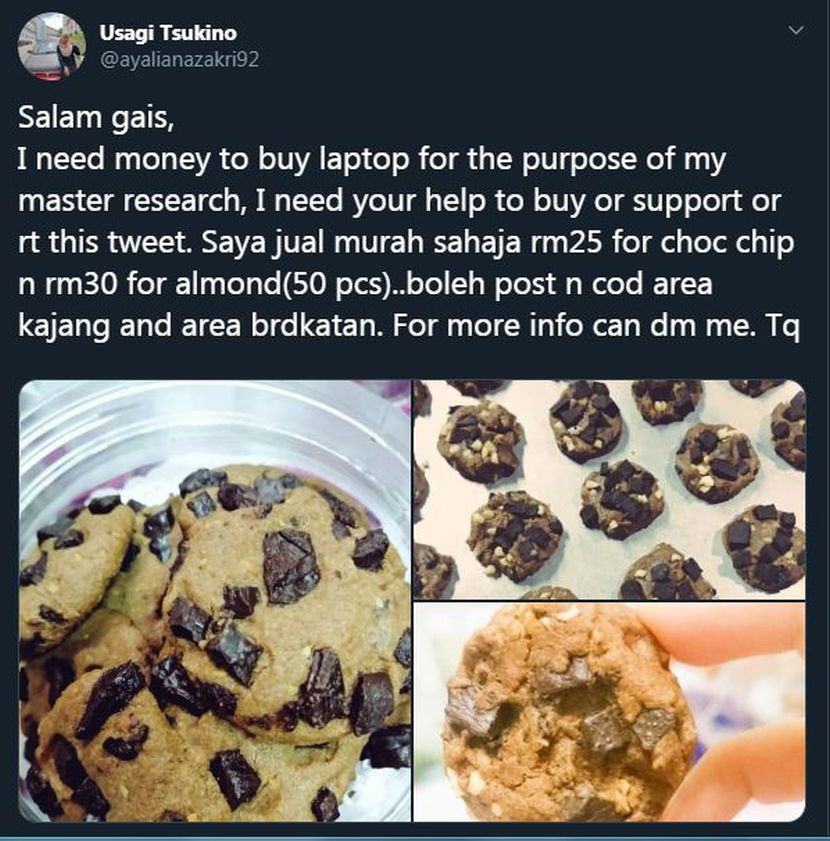
Task: Open the Usagi Tsukino profile avatar
Action: click(x=52, y=46)
